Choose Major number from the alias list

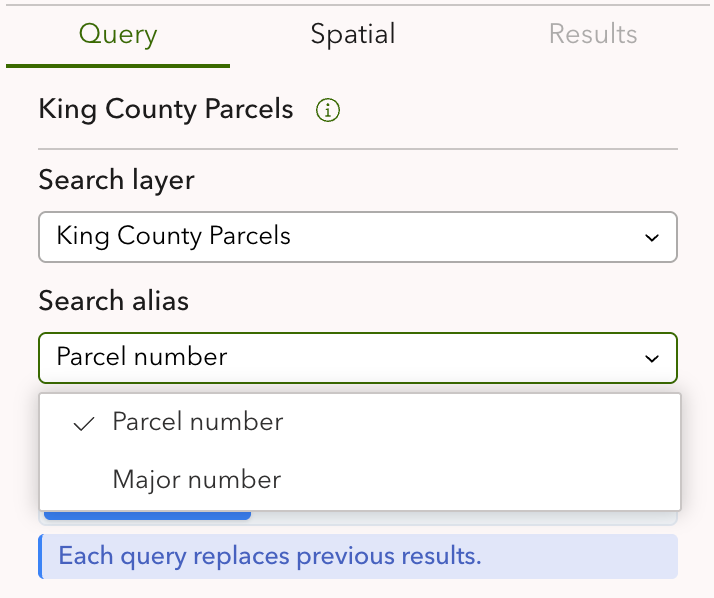click(197, 480)
